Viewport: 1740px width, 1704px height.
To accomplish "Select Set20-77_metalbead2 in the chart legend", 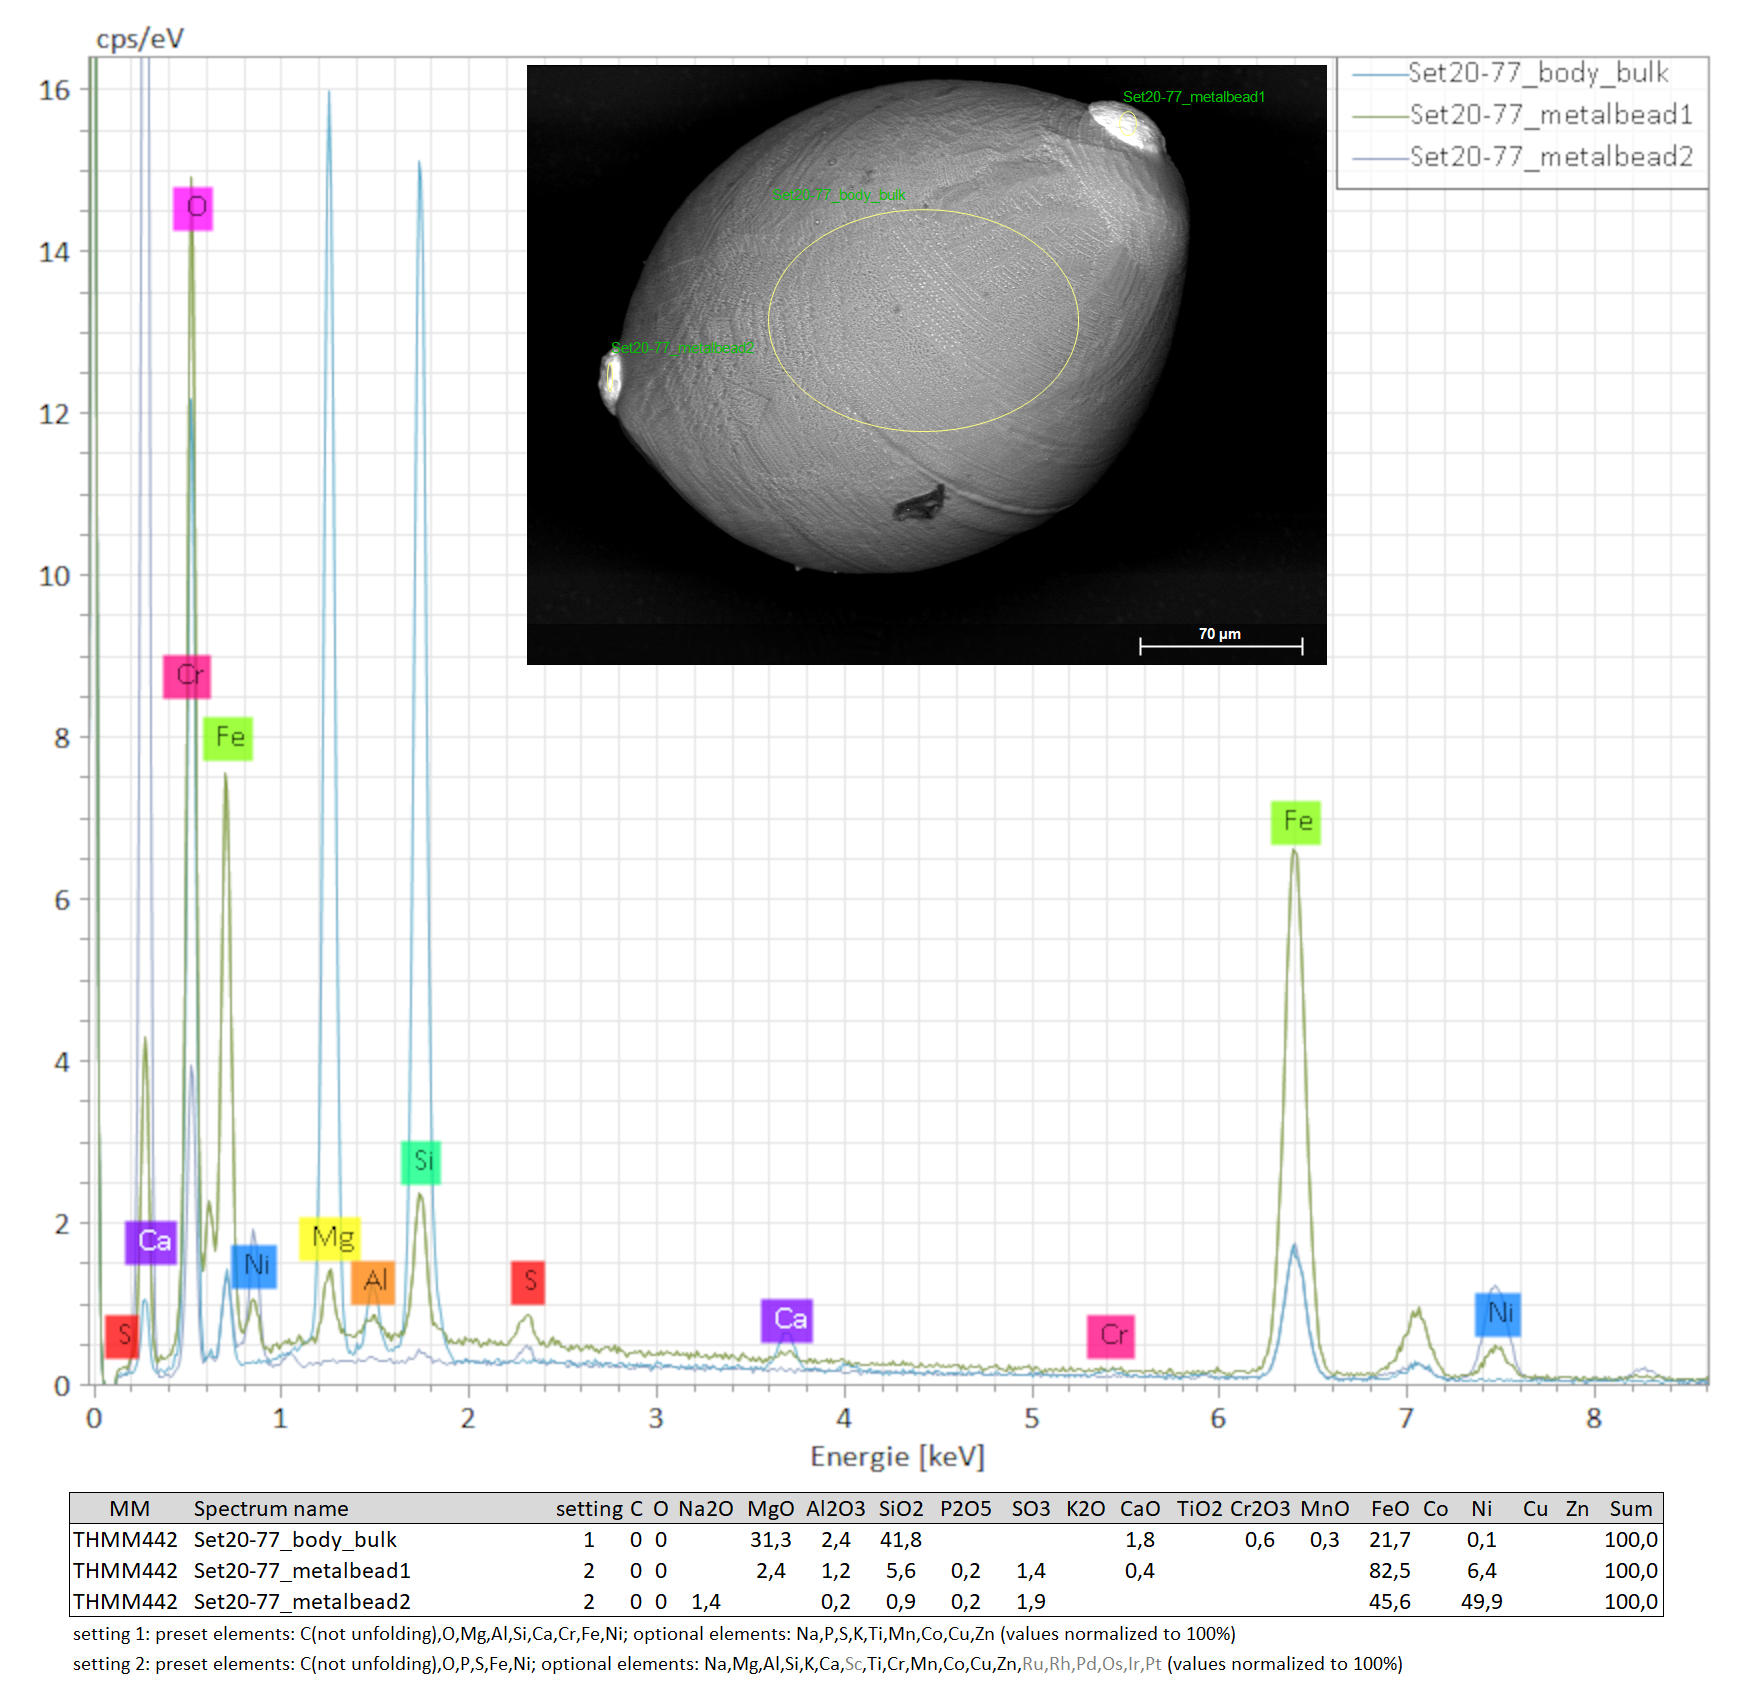I will coord(1550,157).
